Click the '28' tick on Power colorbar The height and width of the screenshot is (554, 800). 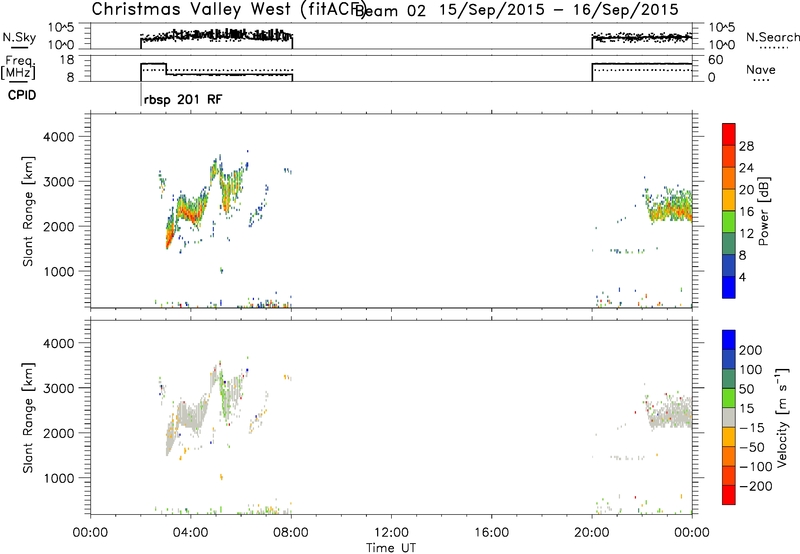746,146
